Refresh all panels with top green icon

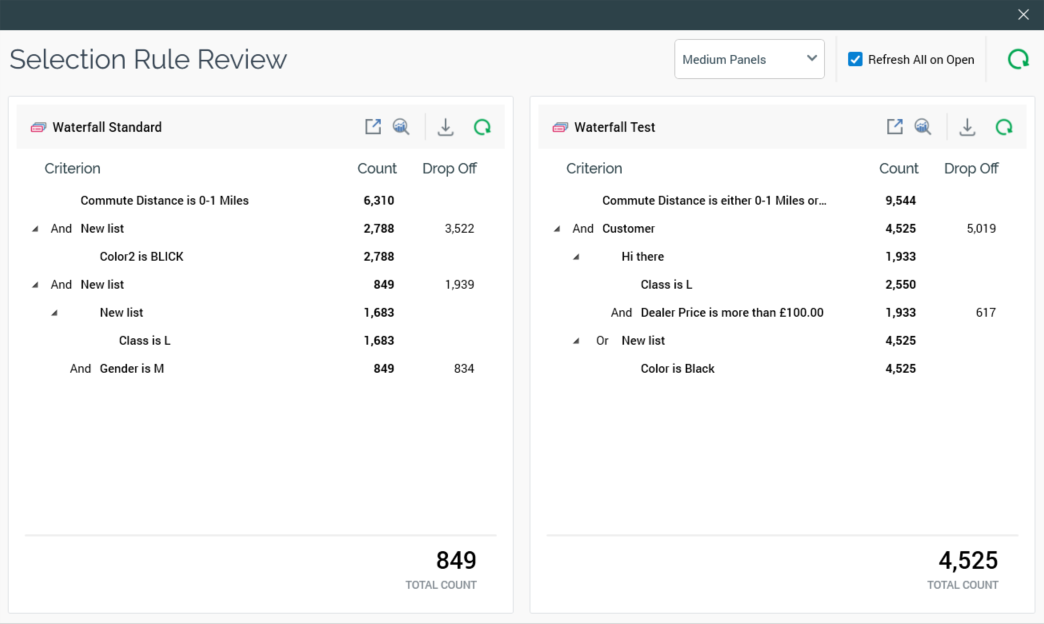coord(1018,59)
